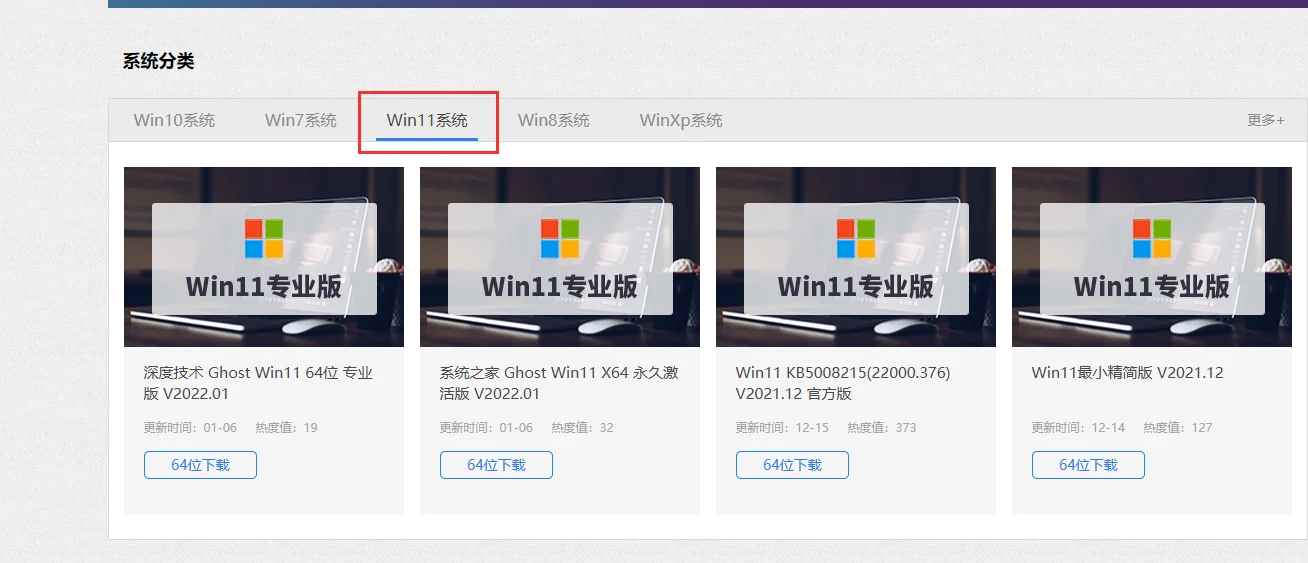Open the 系统之家 Ghost Win11 thumbnail image
Screen dimensions: 1308x563
coord(560,257)
